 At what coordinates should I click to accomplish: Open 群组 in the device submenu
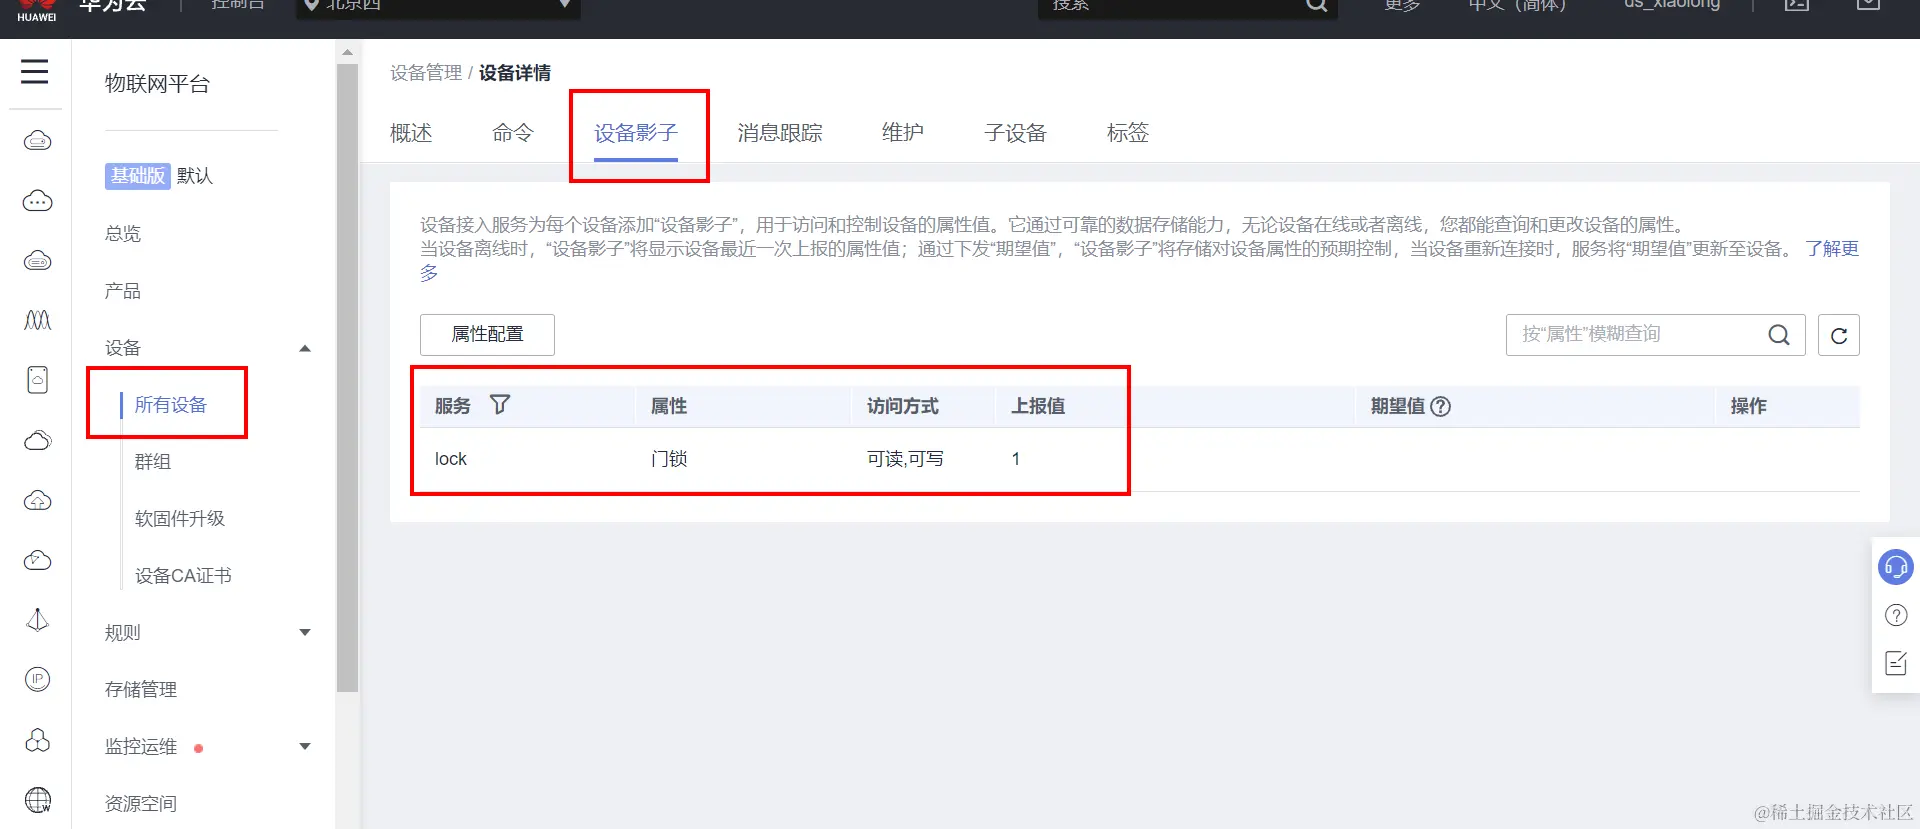[153, 461]
